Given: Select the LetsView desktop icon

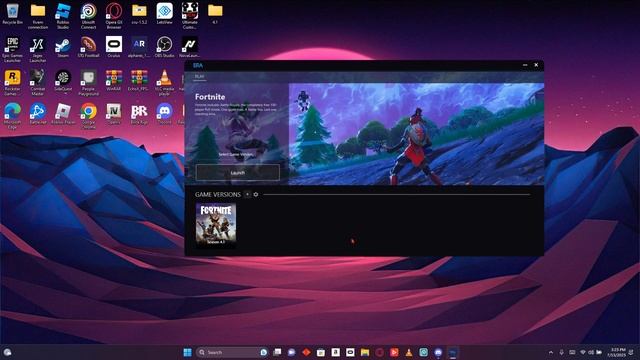Looking at the screenshot, I should pyautogui.click(x=164, y=14).
